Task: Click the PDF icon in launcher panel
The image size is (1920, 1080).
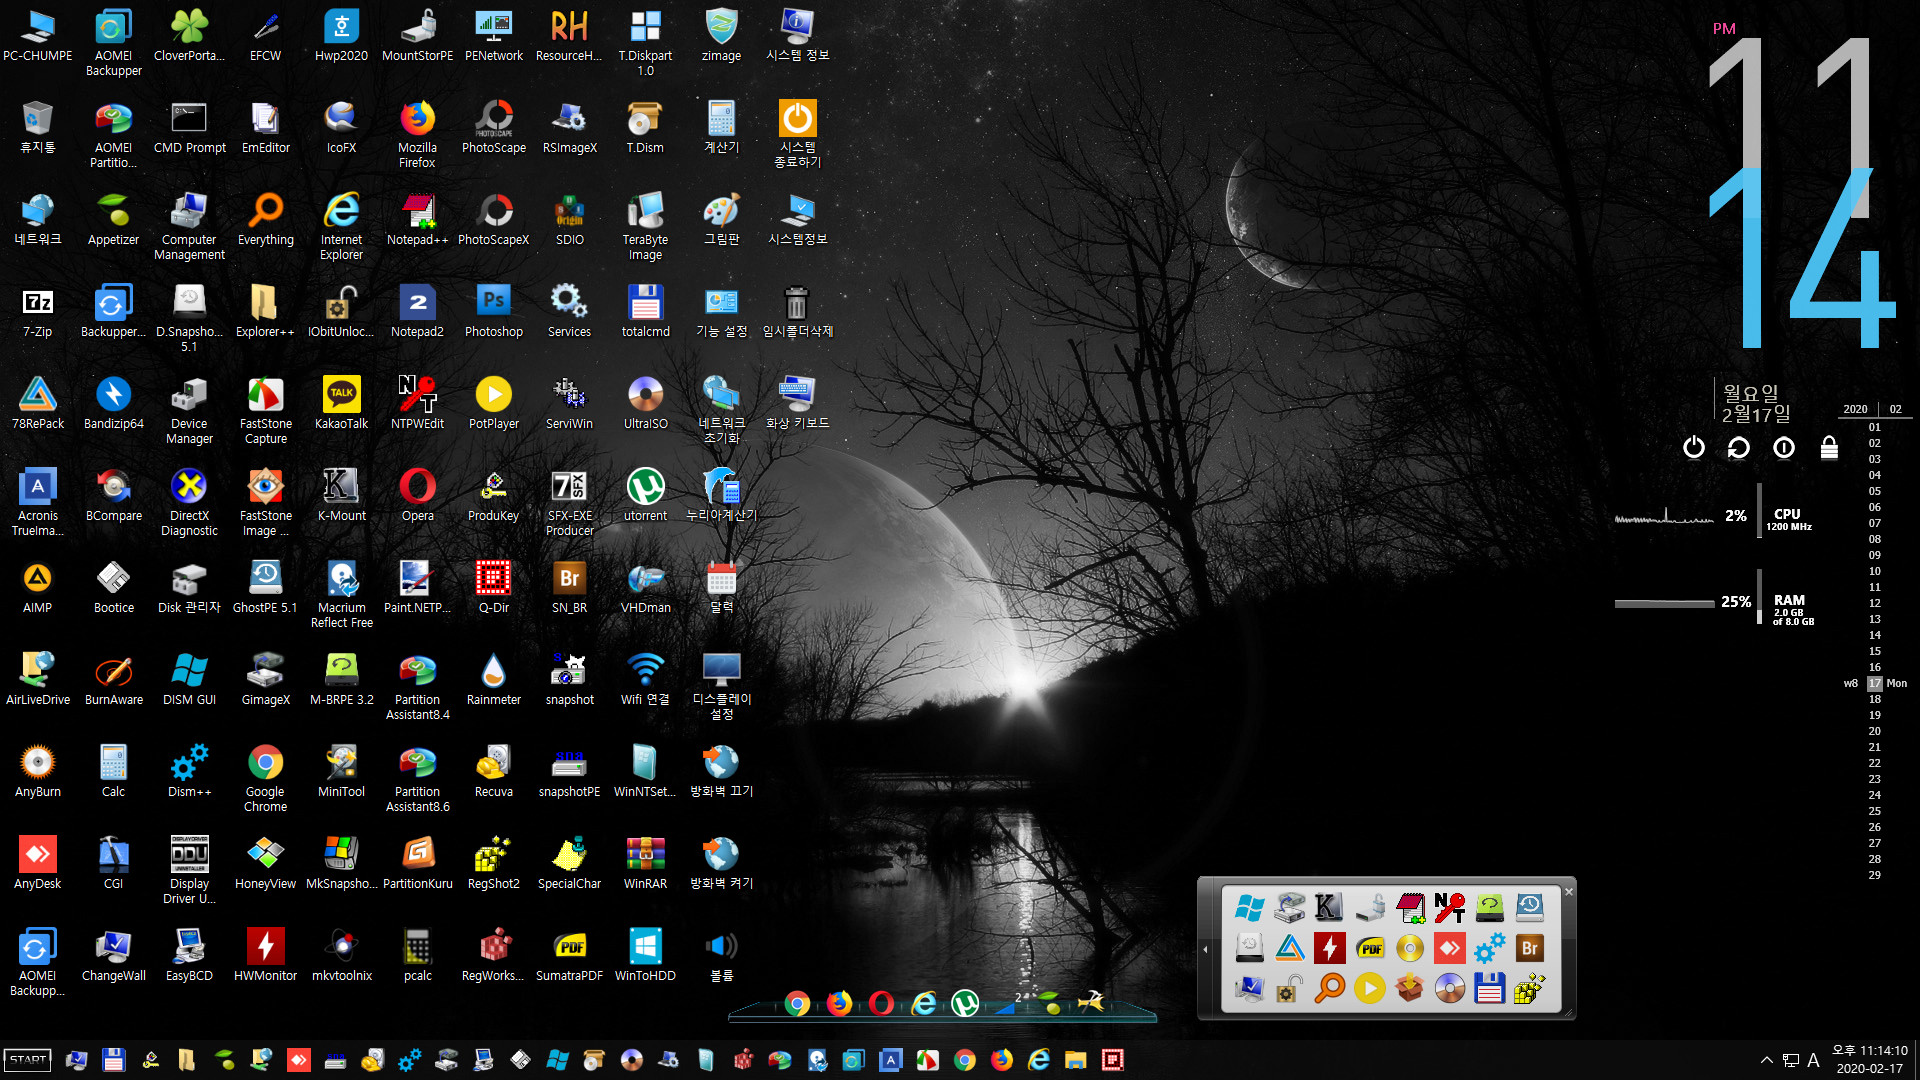Action: (x=1370, y=948)
